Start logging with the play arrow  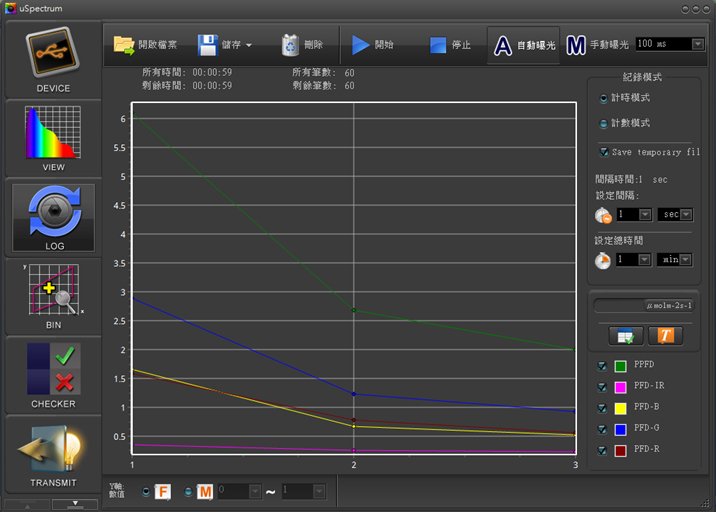(x=360, y=45)
